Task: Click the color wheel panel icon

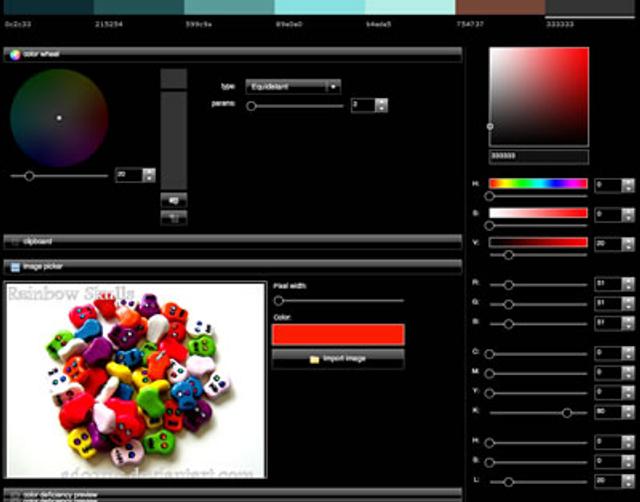Action: tap(15, 54)
